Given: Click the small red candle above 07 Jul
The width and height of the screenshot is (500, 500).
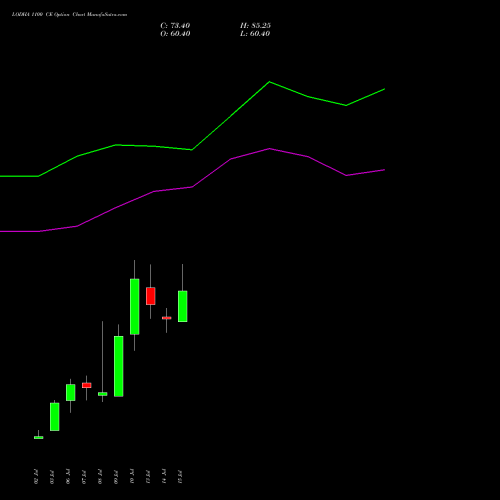Looking at the screenshot, I should (87, 385).
